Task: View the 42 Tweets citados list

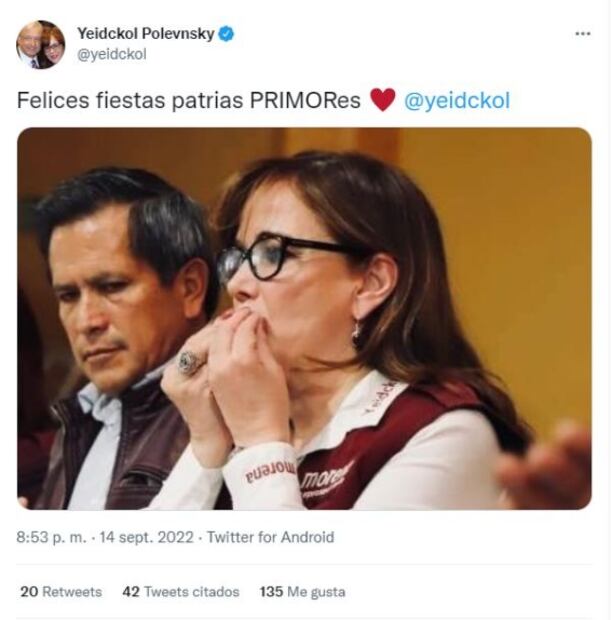Action: pos(181,592)
